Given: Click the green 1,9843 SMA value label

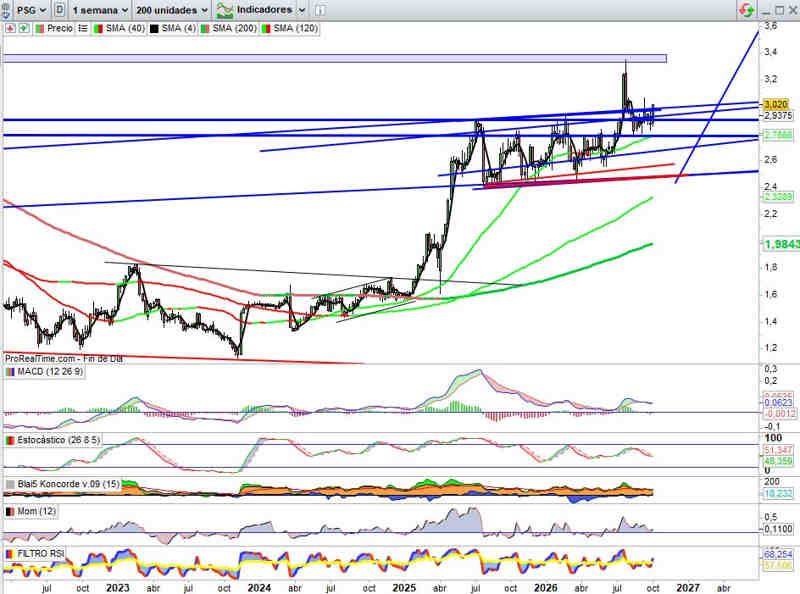Looking at the screenshot, I should tap(781, 245).
